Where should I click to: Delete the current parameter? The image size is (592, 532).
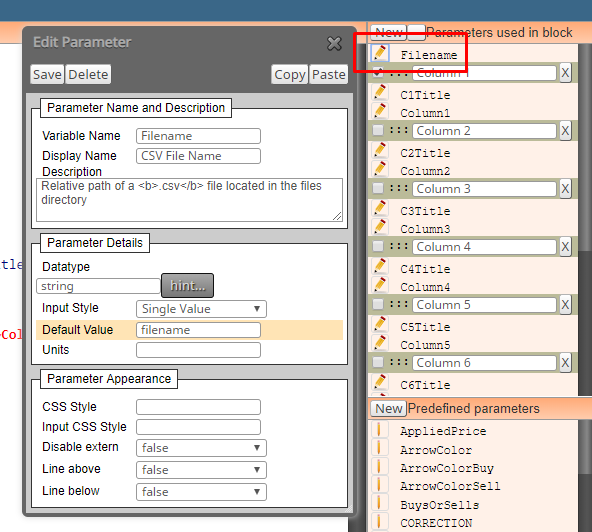(88, 74)
